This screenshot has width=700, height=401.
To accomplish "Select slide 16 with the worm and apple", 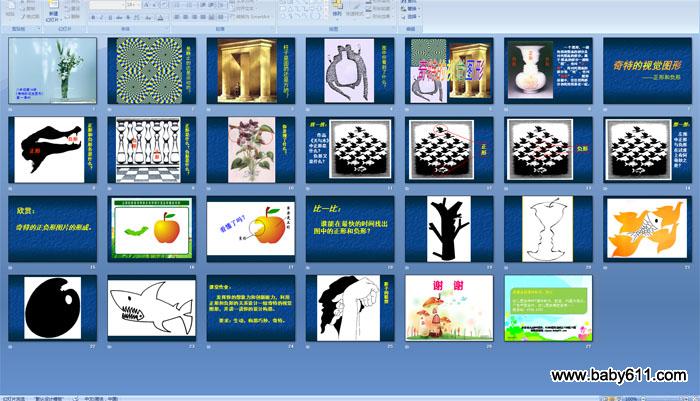I will coord(151,229).
